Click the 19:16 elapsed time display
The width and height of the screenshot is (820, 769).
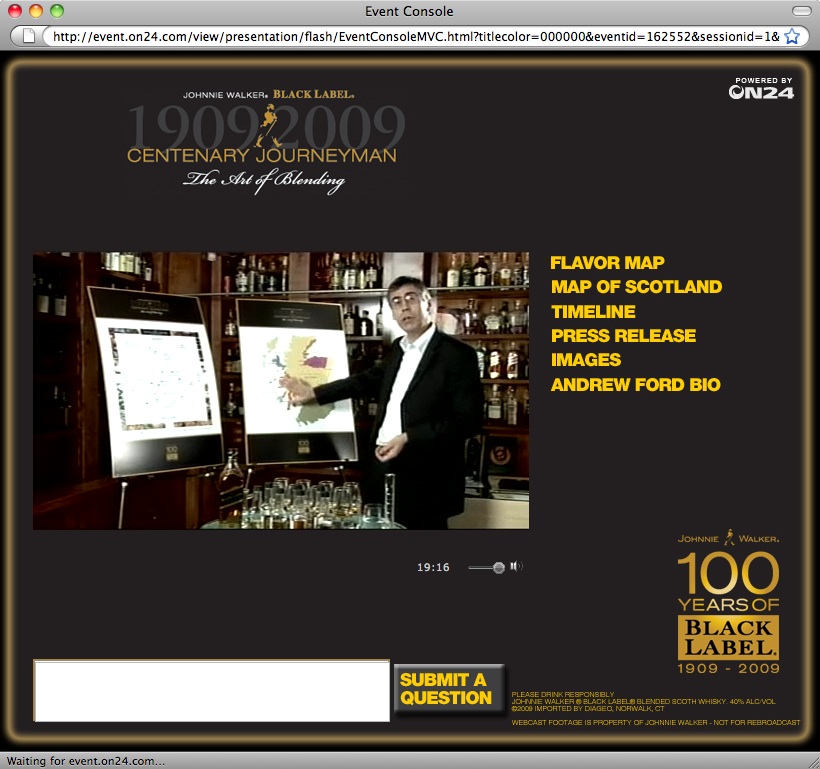[433, 568]
